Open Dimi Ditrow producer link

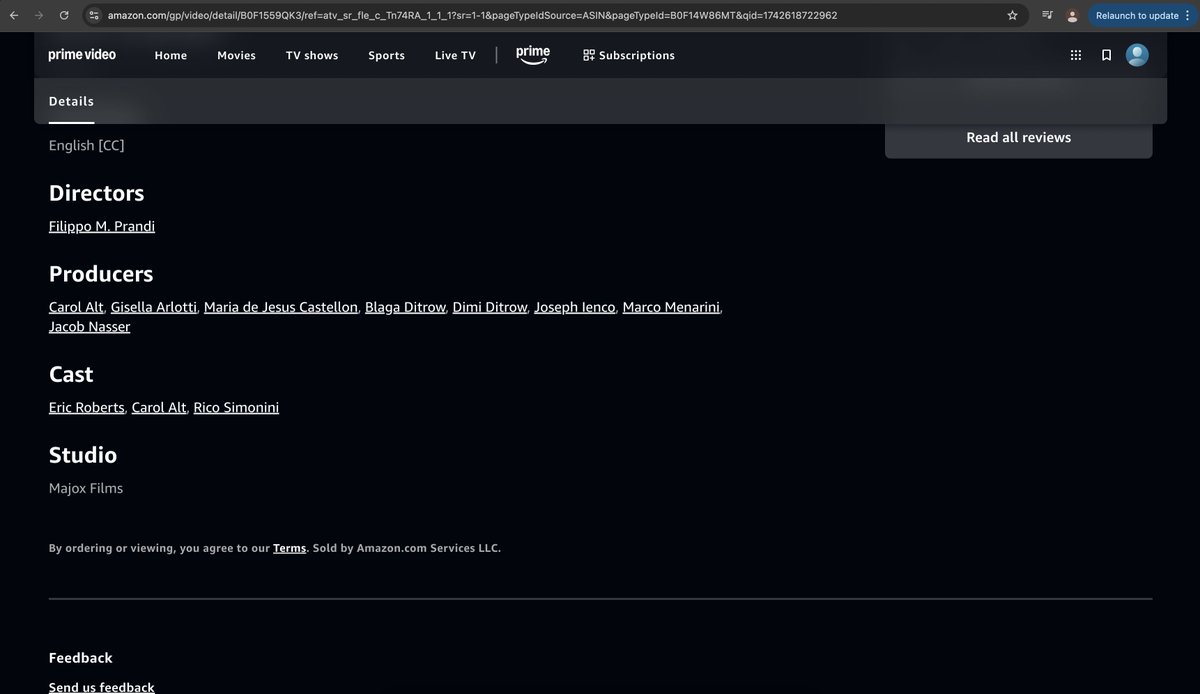(x=490, y=307)
